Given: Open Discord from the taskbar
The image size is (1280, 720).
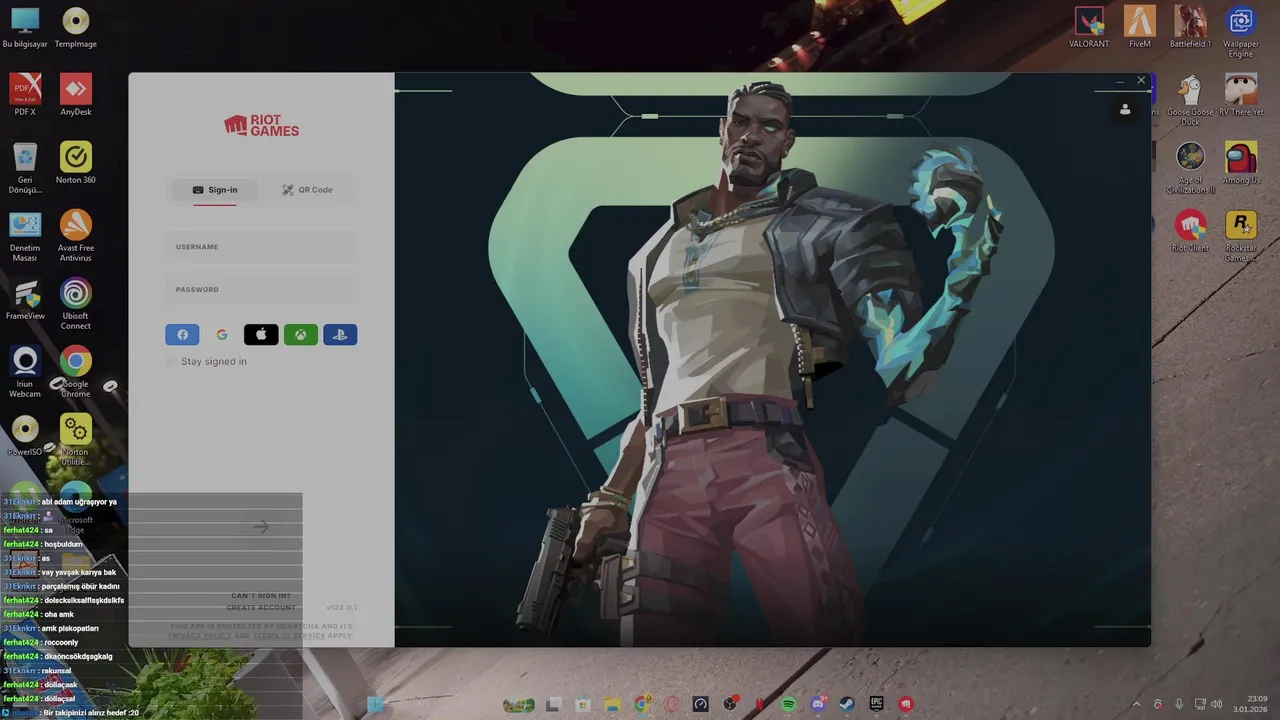Looking at the screenshot, I should tap(819, 705).
